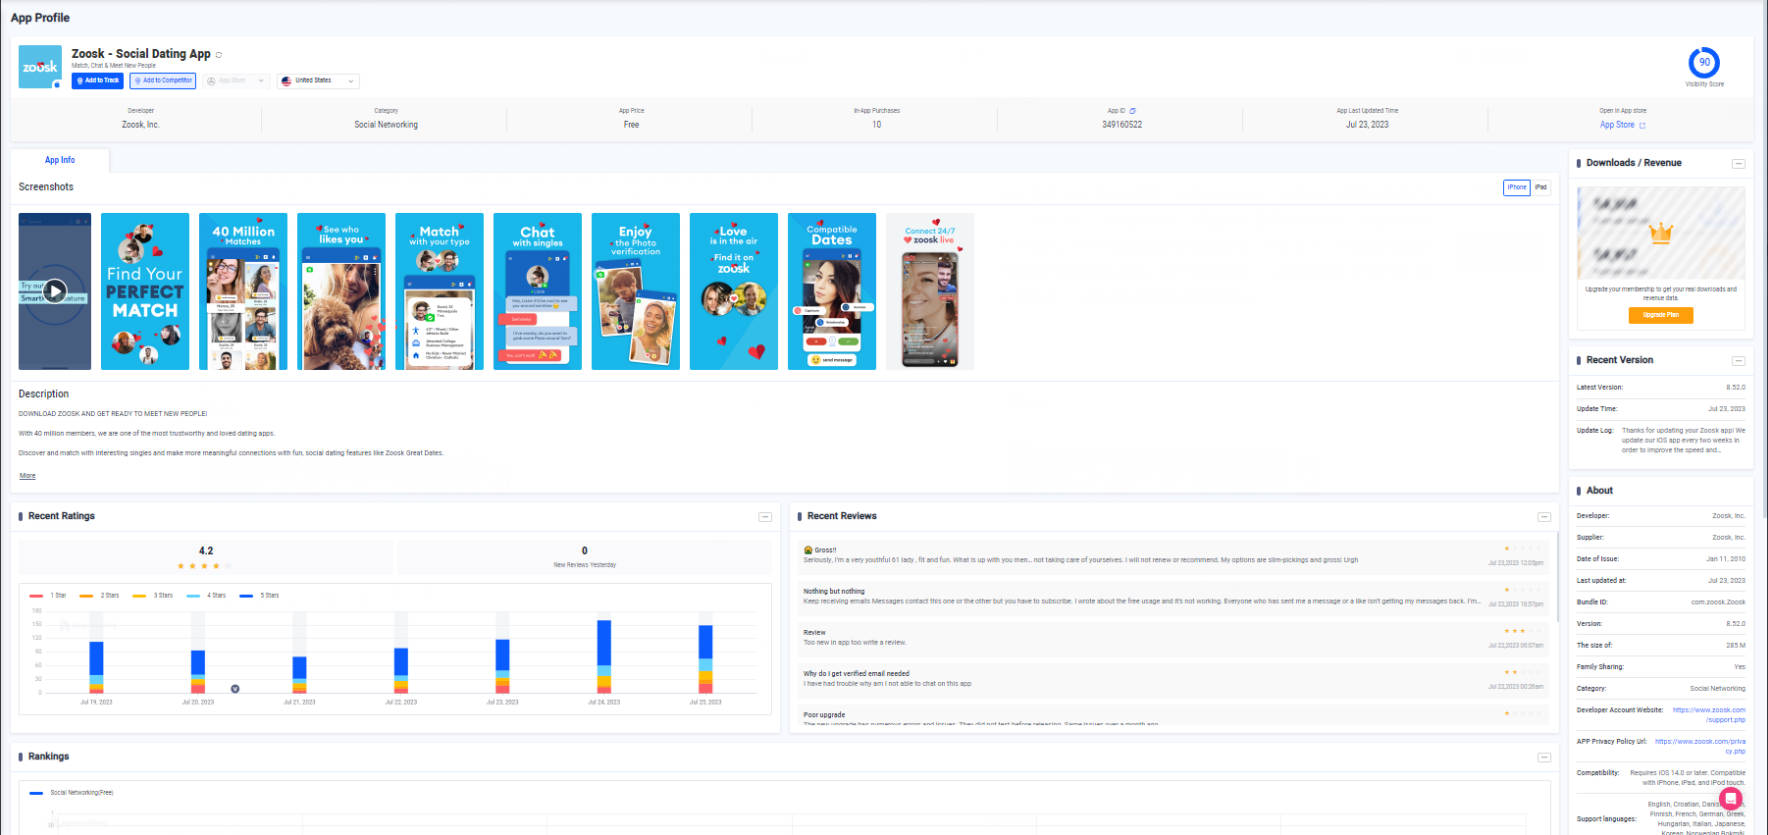Collapse the Recent Reviews panel
The width and height of the screenshot is (1768, 835).
click(1544, 517)
